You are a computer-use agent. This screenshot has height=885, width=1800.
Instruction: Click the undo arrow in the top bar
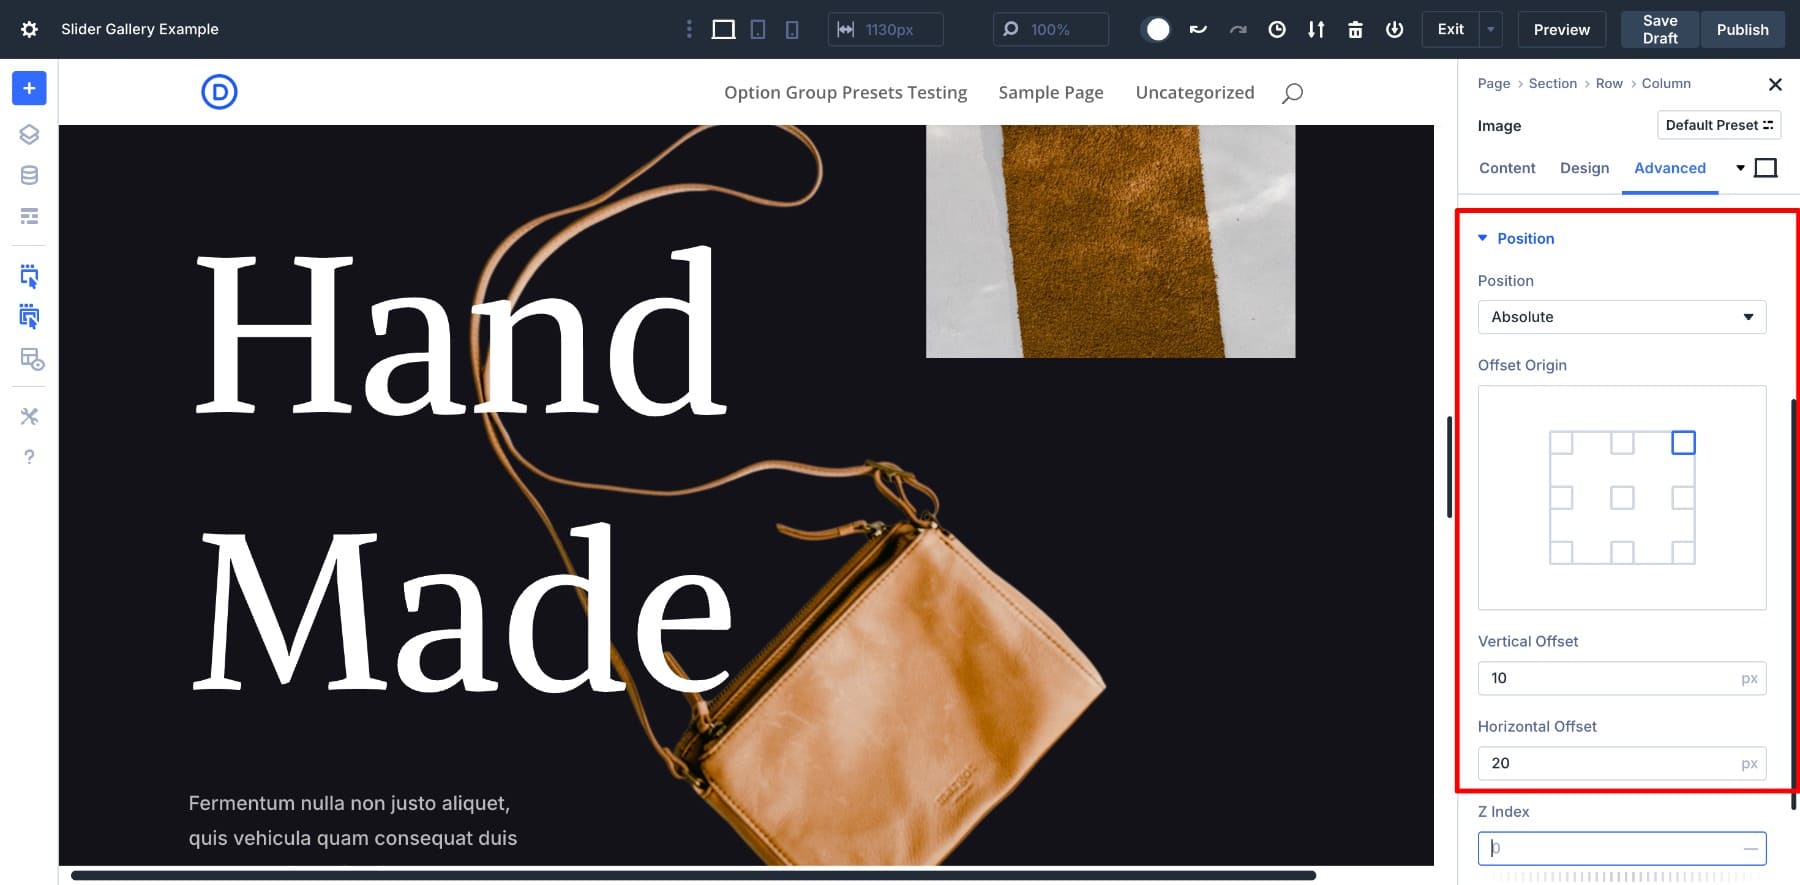[x=1198, y=29]
